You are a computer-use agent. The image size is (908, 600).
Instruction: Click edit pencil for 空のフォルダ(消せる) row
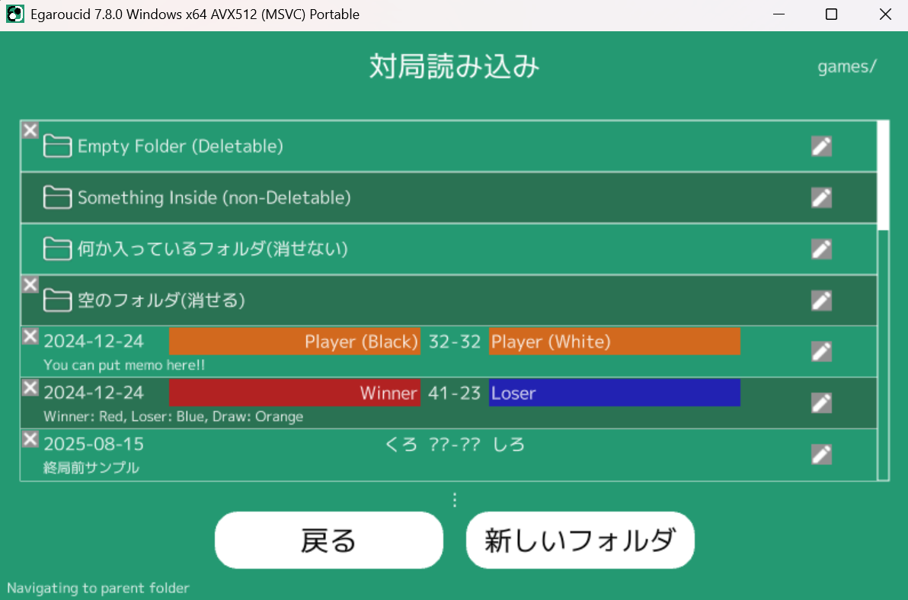point(821,301)
